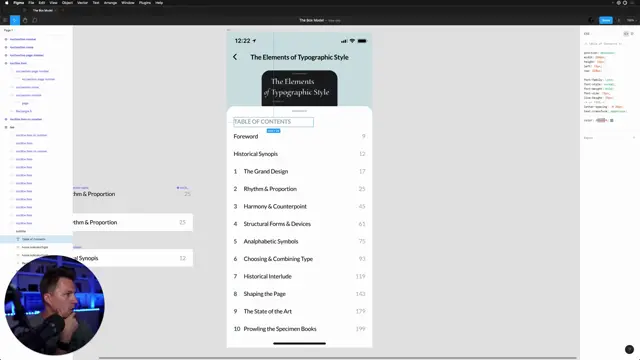Switch to The Box Model tab
Screen dimensions: 640x360
click(x=43, y=10)
